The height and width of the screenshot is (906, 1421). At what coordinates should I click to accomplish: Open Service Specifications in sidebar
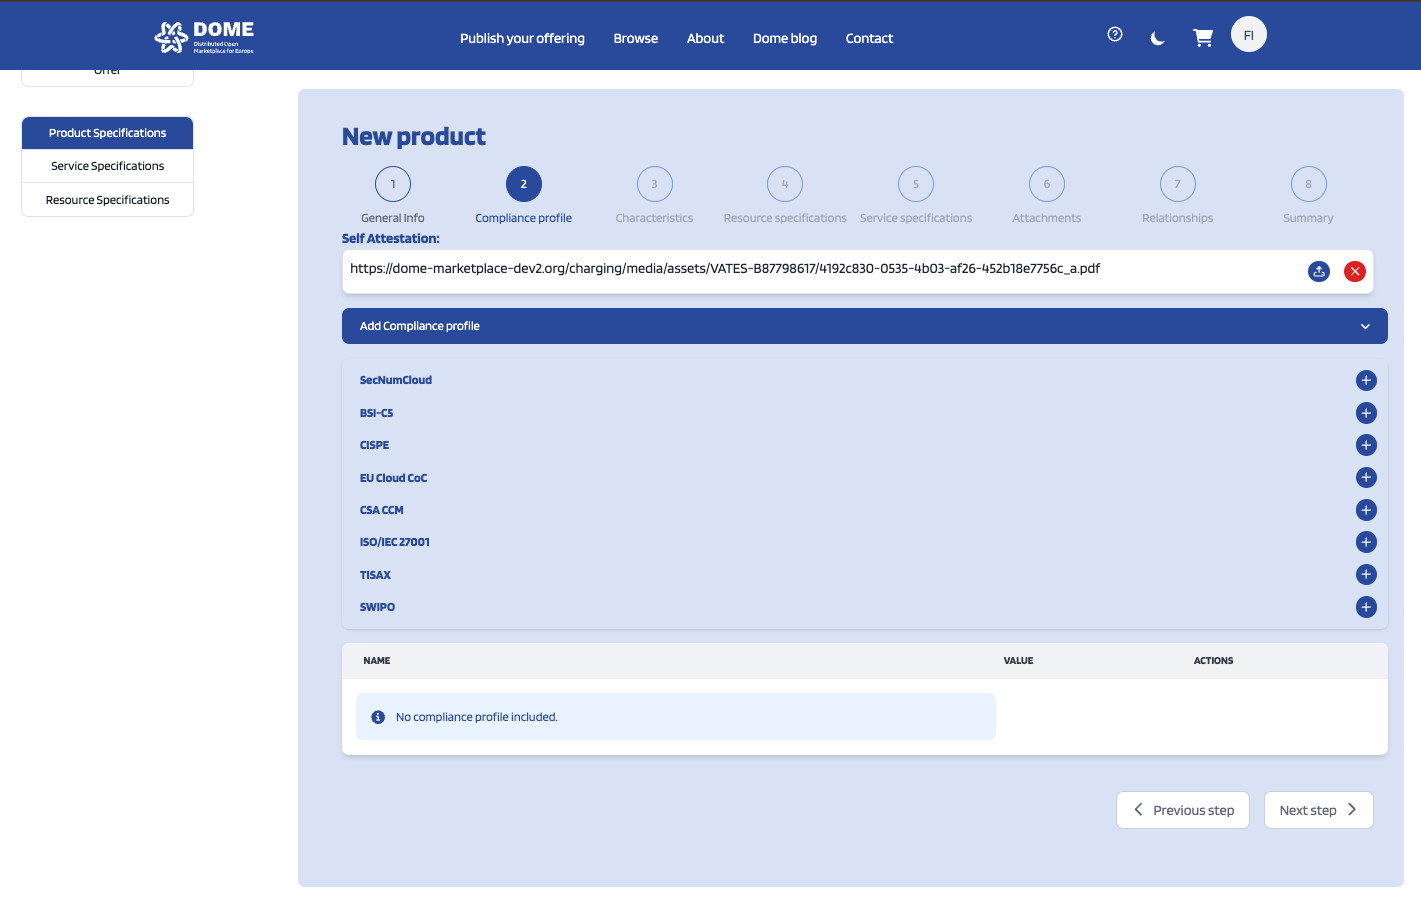107,166
